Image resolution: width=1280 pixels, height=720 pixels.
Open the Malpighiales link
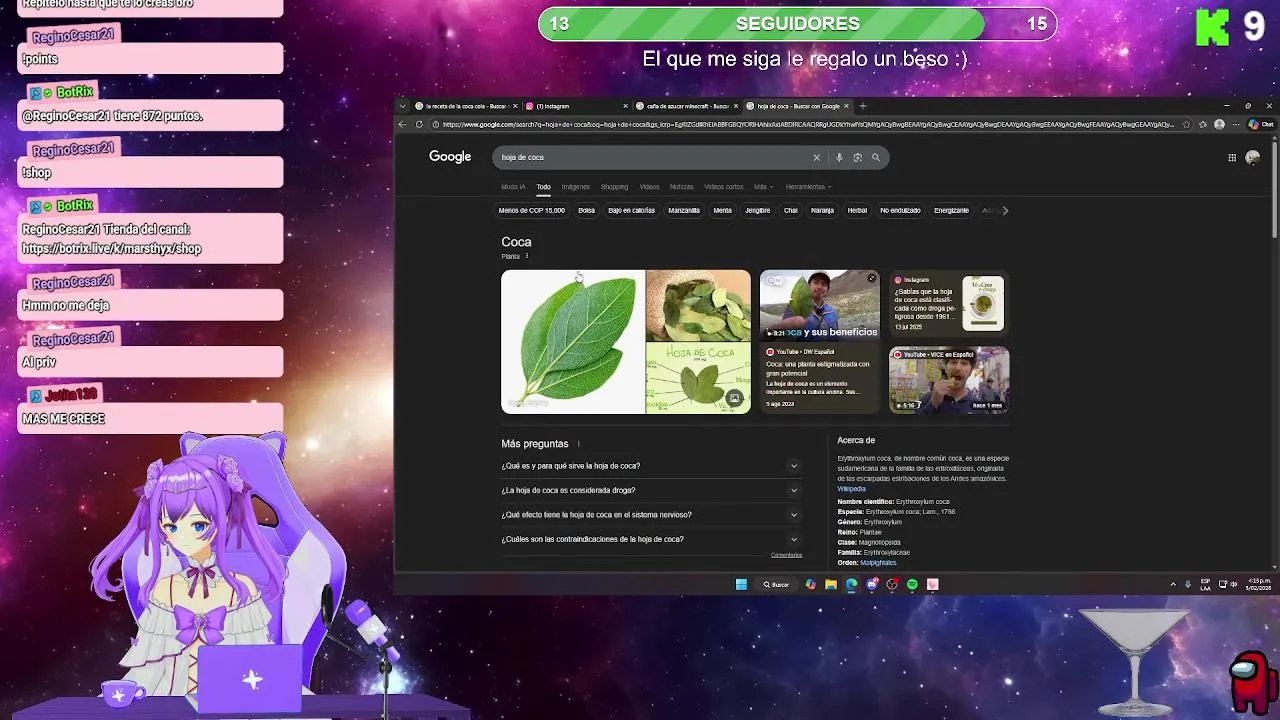pyautogui.click(x=879, y=563)
